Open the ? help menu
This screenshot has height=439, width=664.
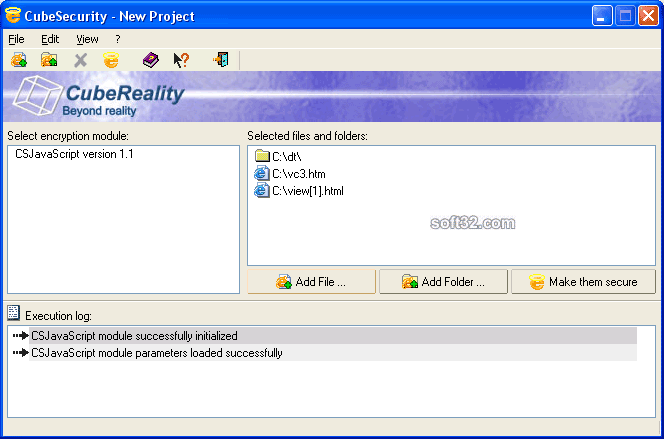coord(118,39)
